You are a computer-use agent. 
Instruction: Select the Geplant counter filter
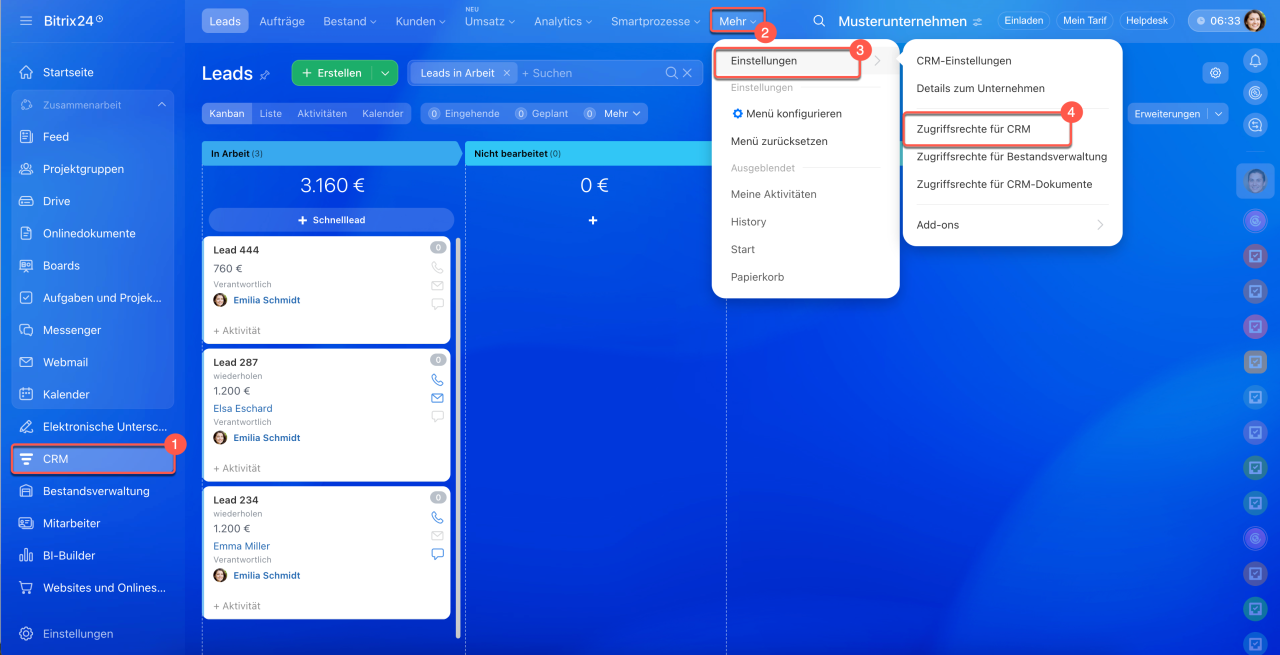tap(541, 114)
